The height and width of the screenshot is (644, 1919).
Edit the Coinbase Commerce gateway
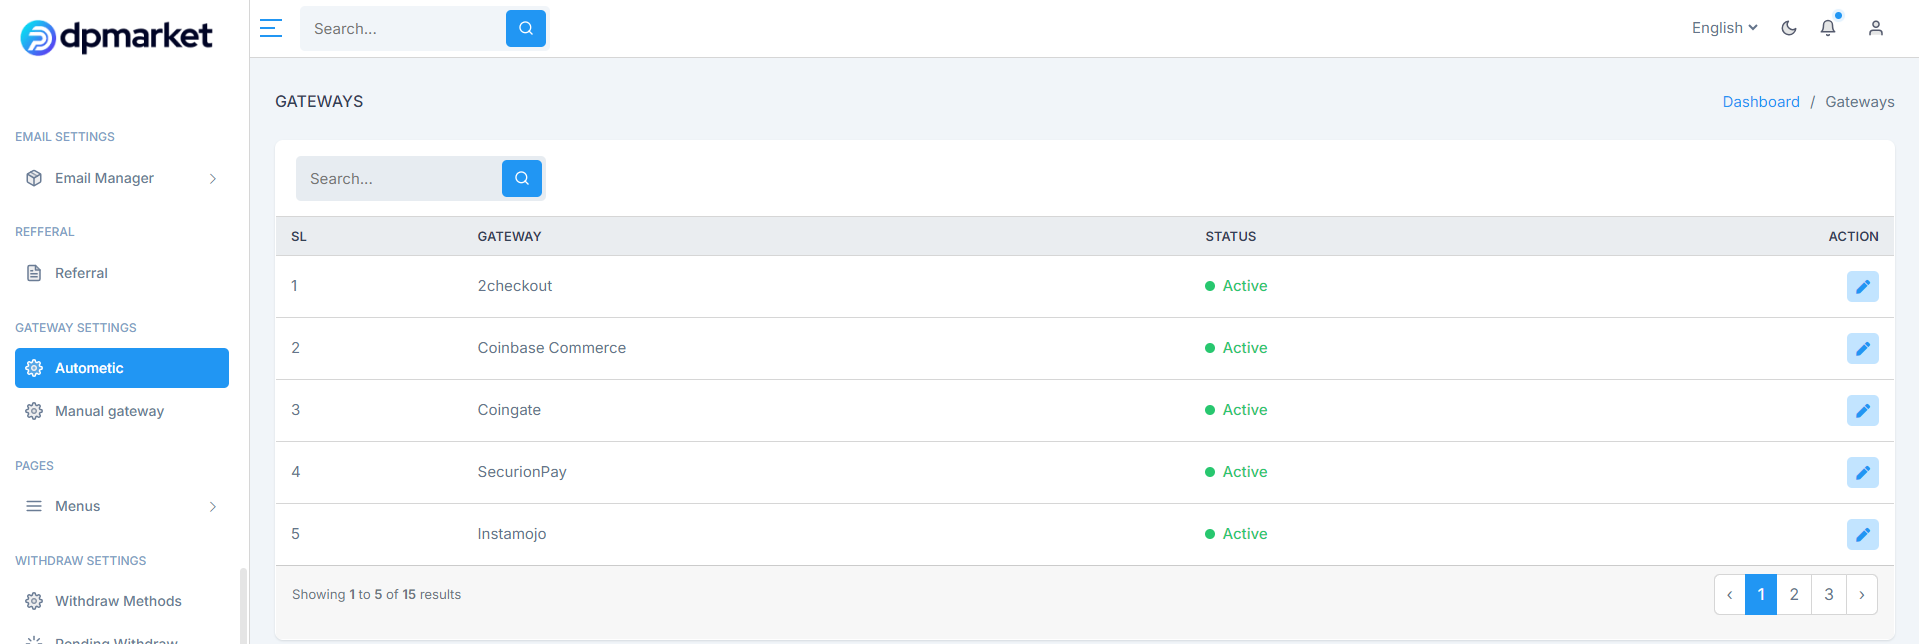[1863, 348]
